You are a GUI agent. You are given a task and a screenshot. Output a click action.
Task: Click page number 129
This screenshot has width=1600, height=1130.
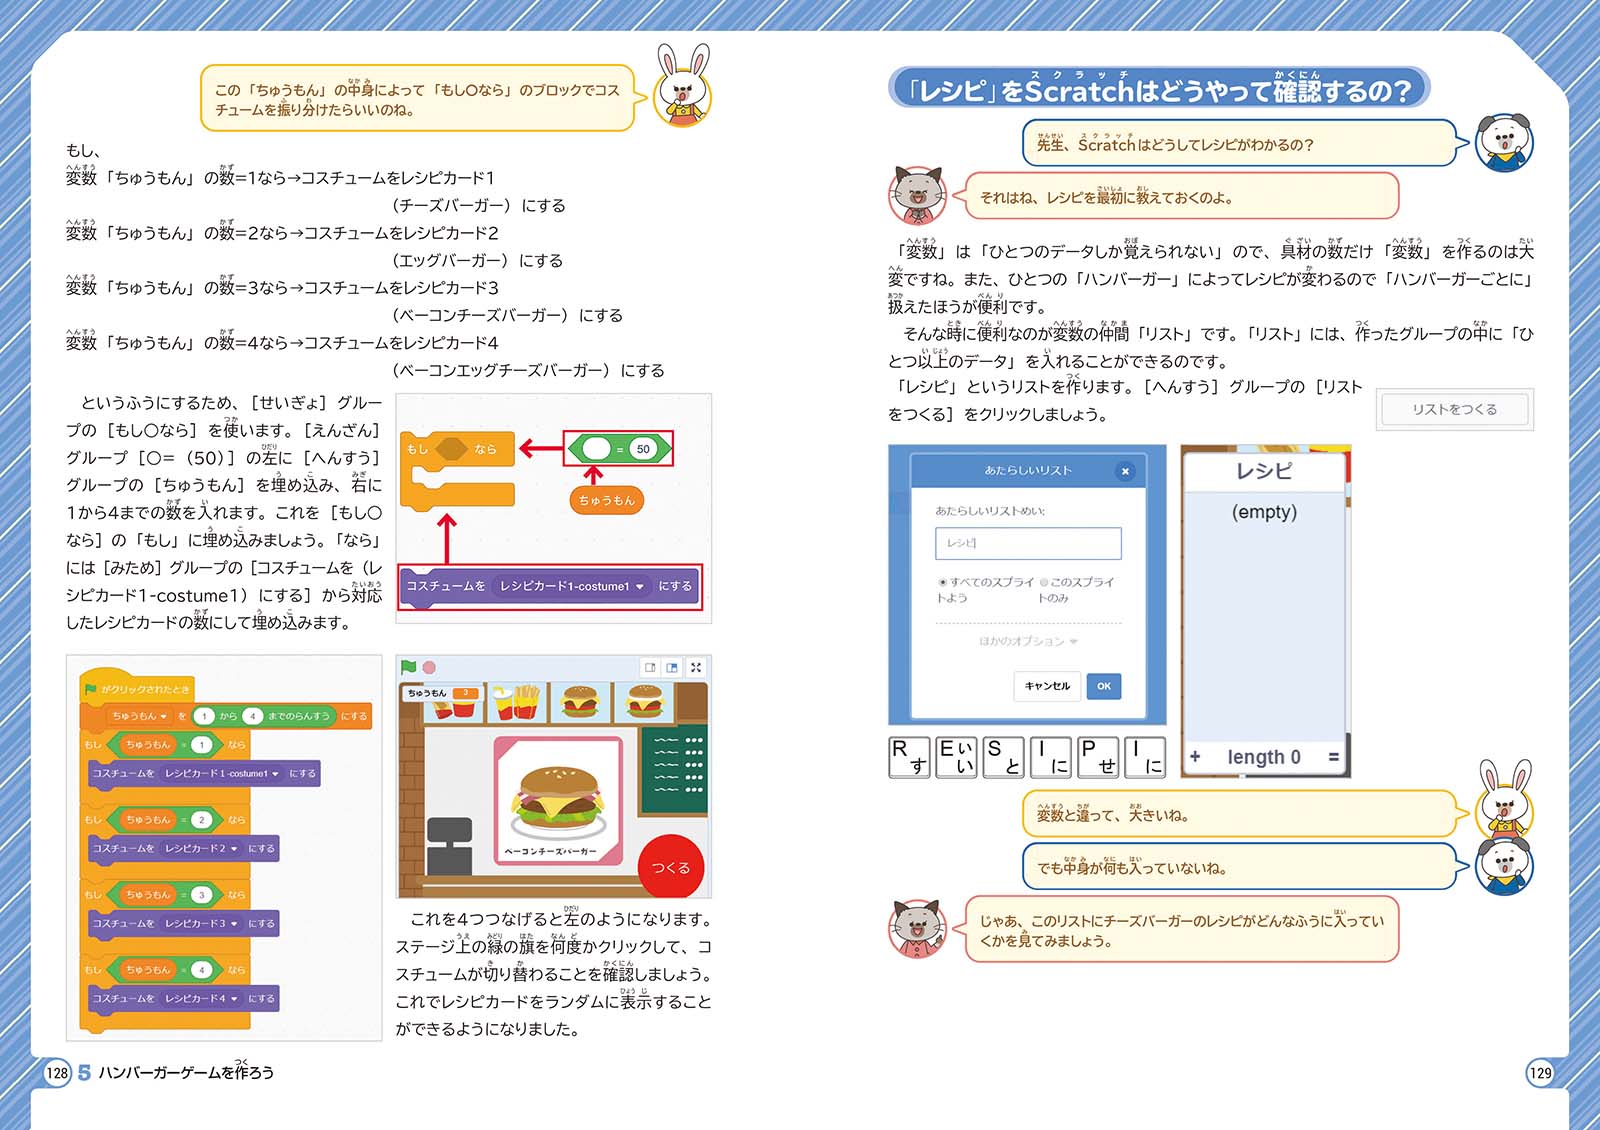(1540, 1073)
